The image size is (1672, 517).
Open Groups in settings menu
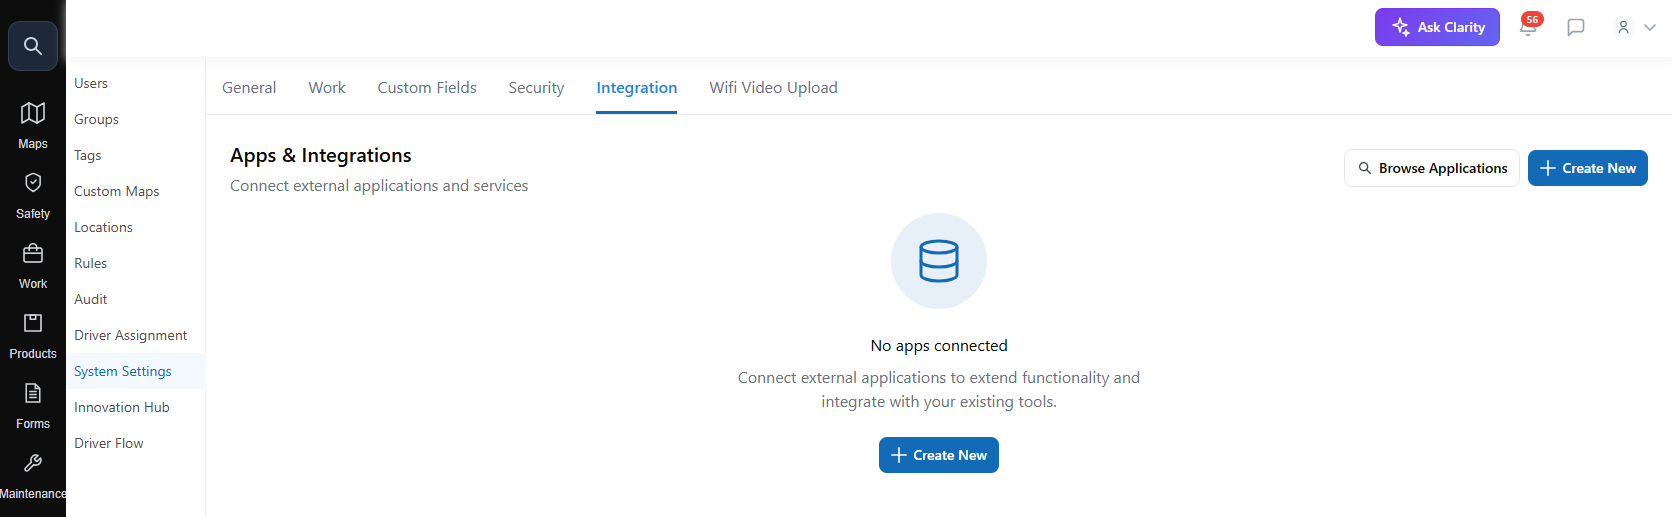point(135,119)
